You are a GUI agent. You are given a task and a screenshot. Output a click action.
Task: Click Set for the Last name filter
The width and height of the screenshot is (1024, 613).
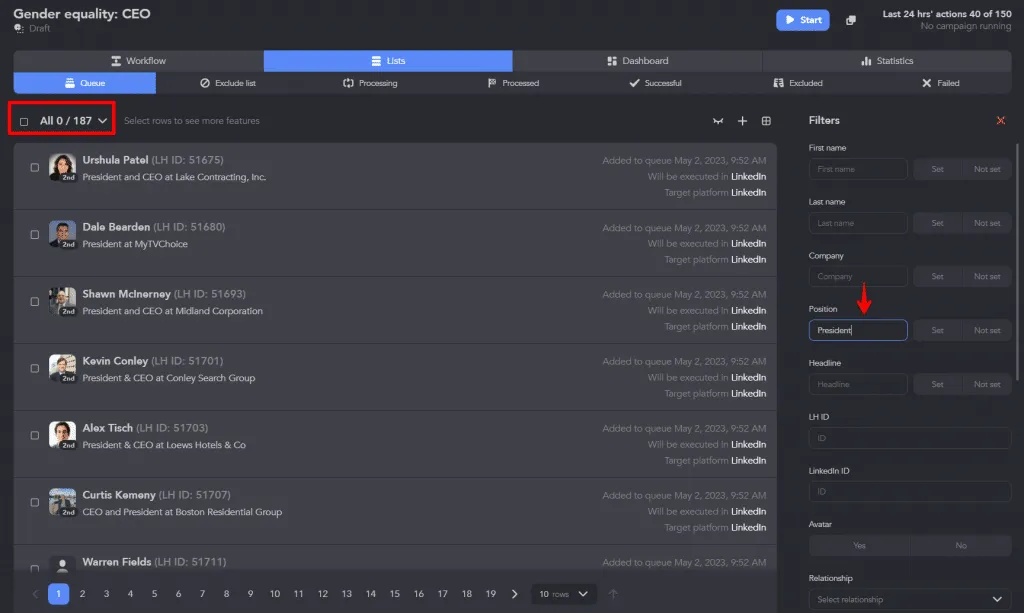pos(937,223)
